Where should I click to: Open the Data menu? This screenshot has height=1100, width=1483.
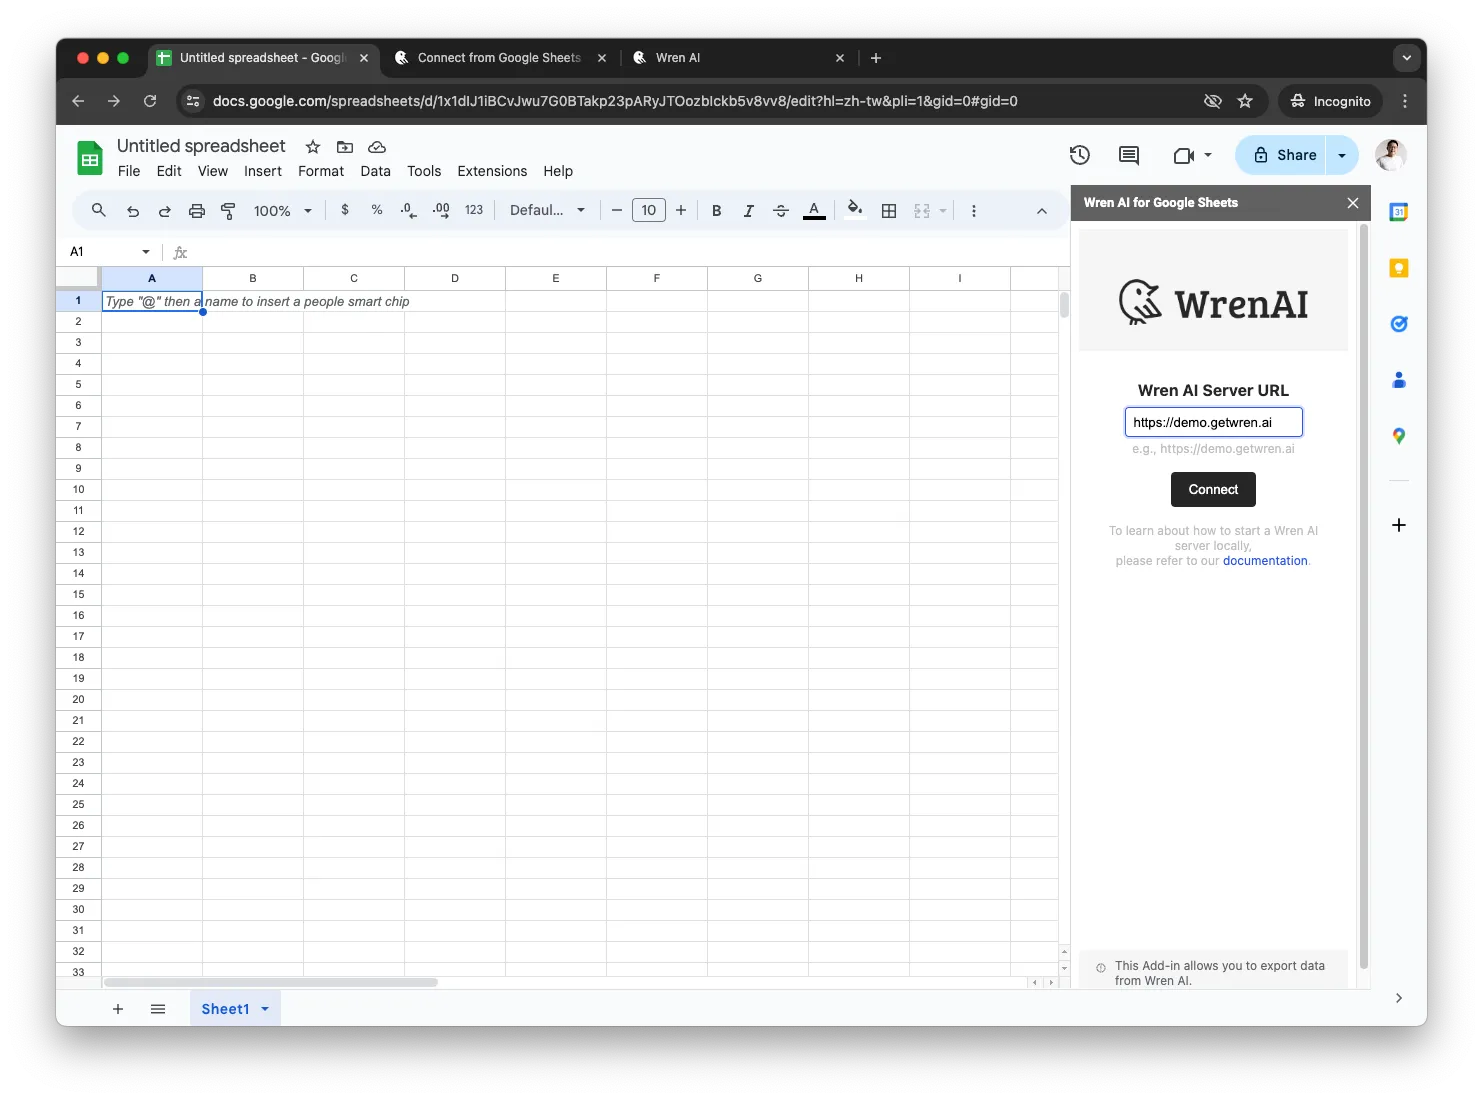tap(376, 171)
